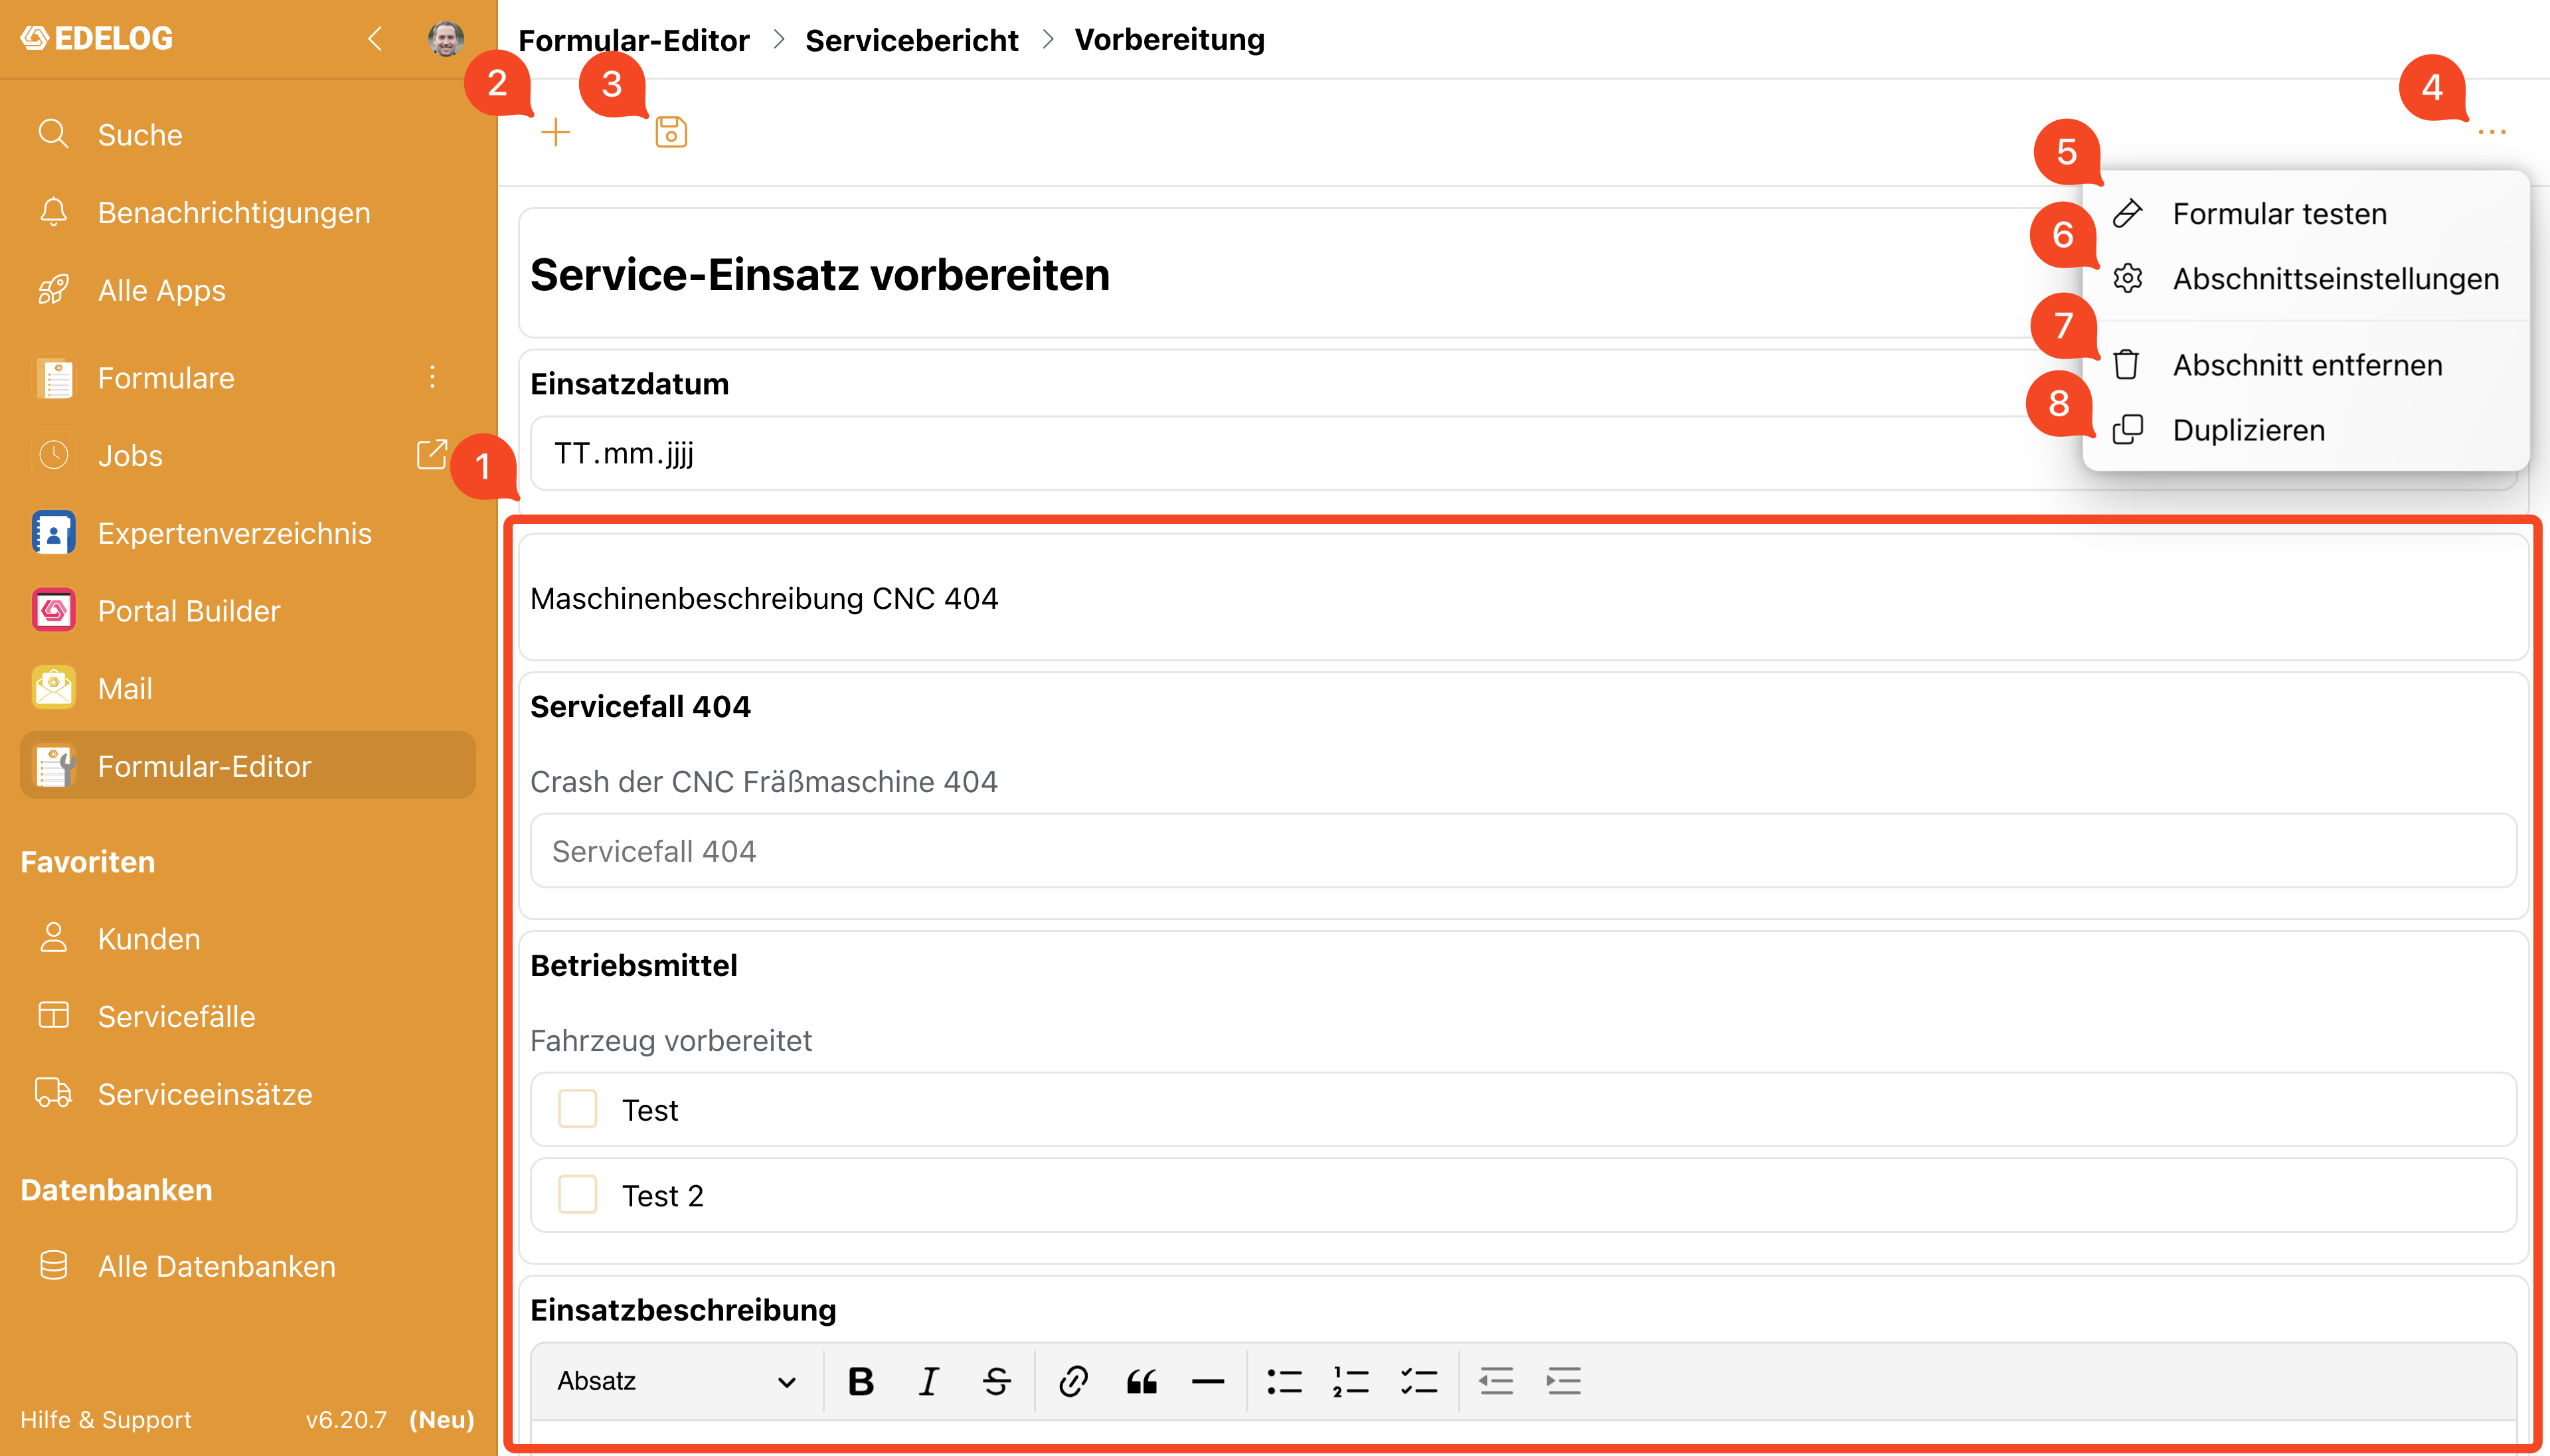Check the Test 2 checkbox
Image resolution: width=2550 pixels, height=1456 pixels.
point(577,1194)
